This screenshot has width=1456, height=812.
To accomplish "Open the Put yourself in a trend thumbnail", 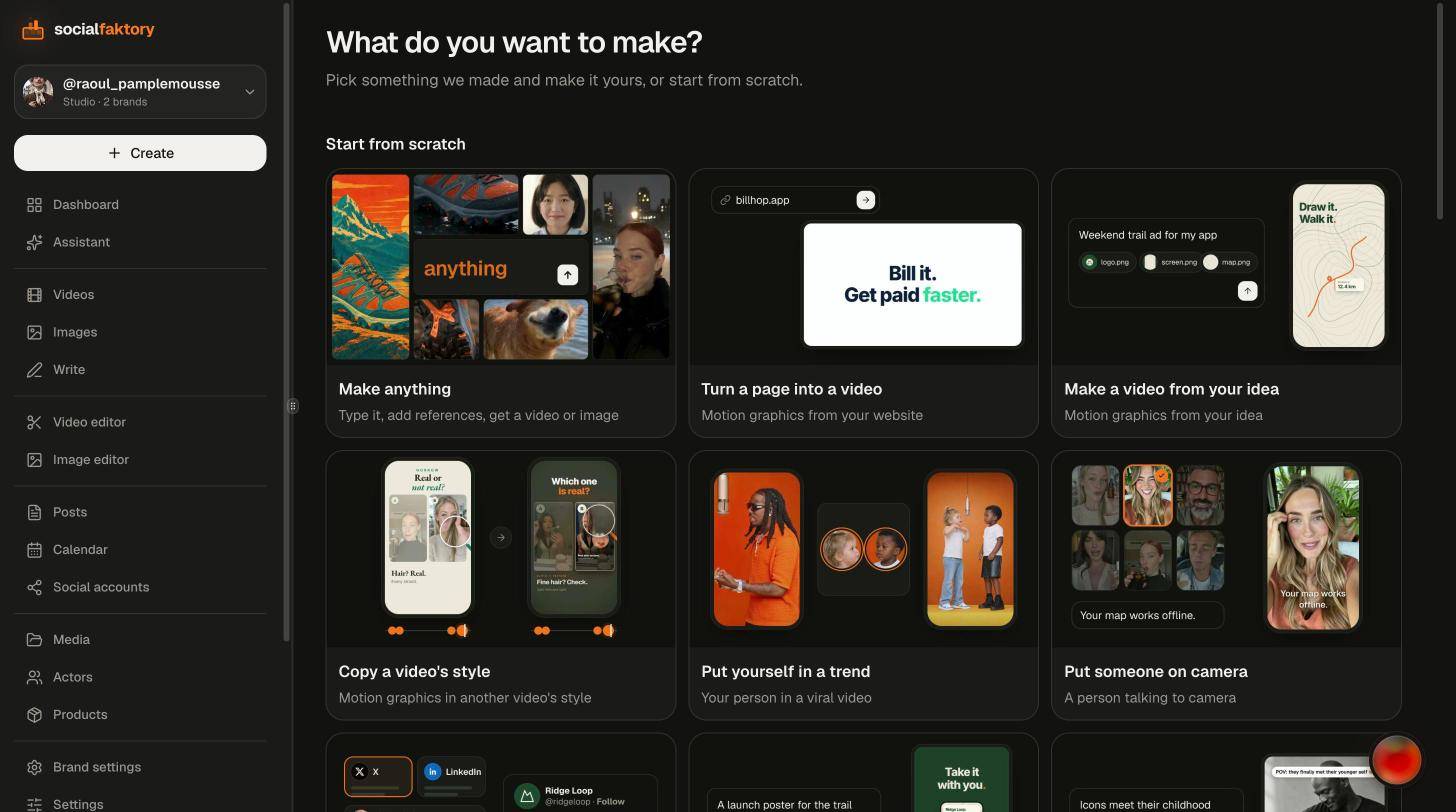I will tap(863, 549).
